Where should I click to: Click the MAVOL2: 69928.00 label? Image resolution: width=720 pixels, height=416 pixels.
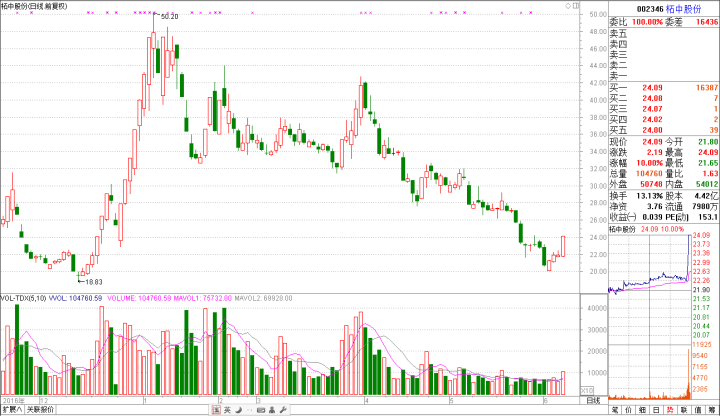(263, 298)
